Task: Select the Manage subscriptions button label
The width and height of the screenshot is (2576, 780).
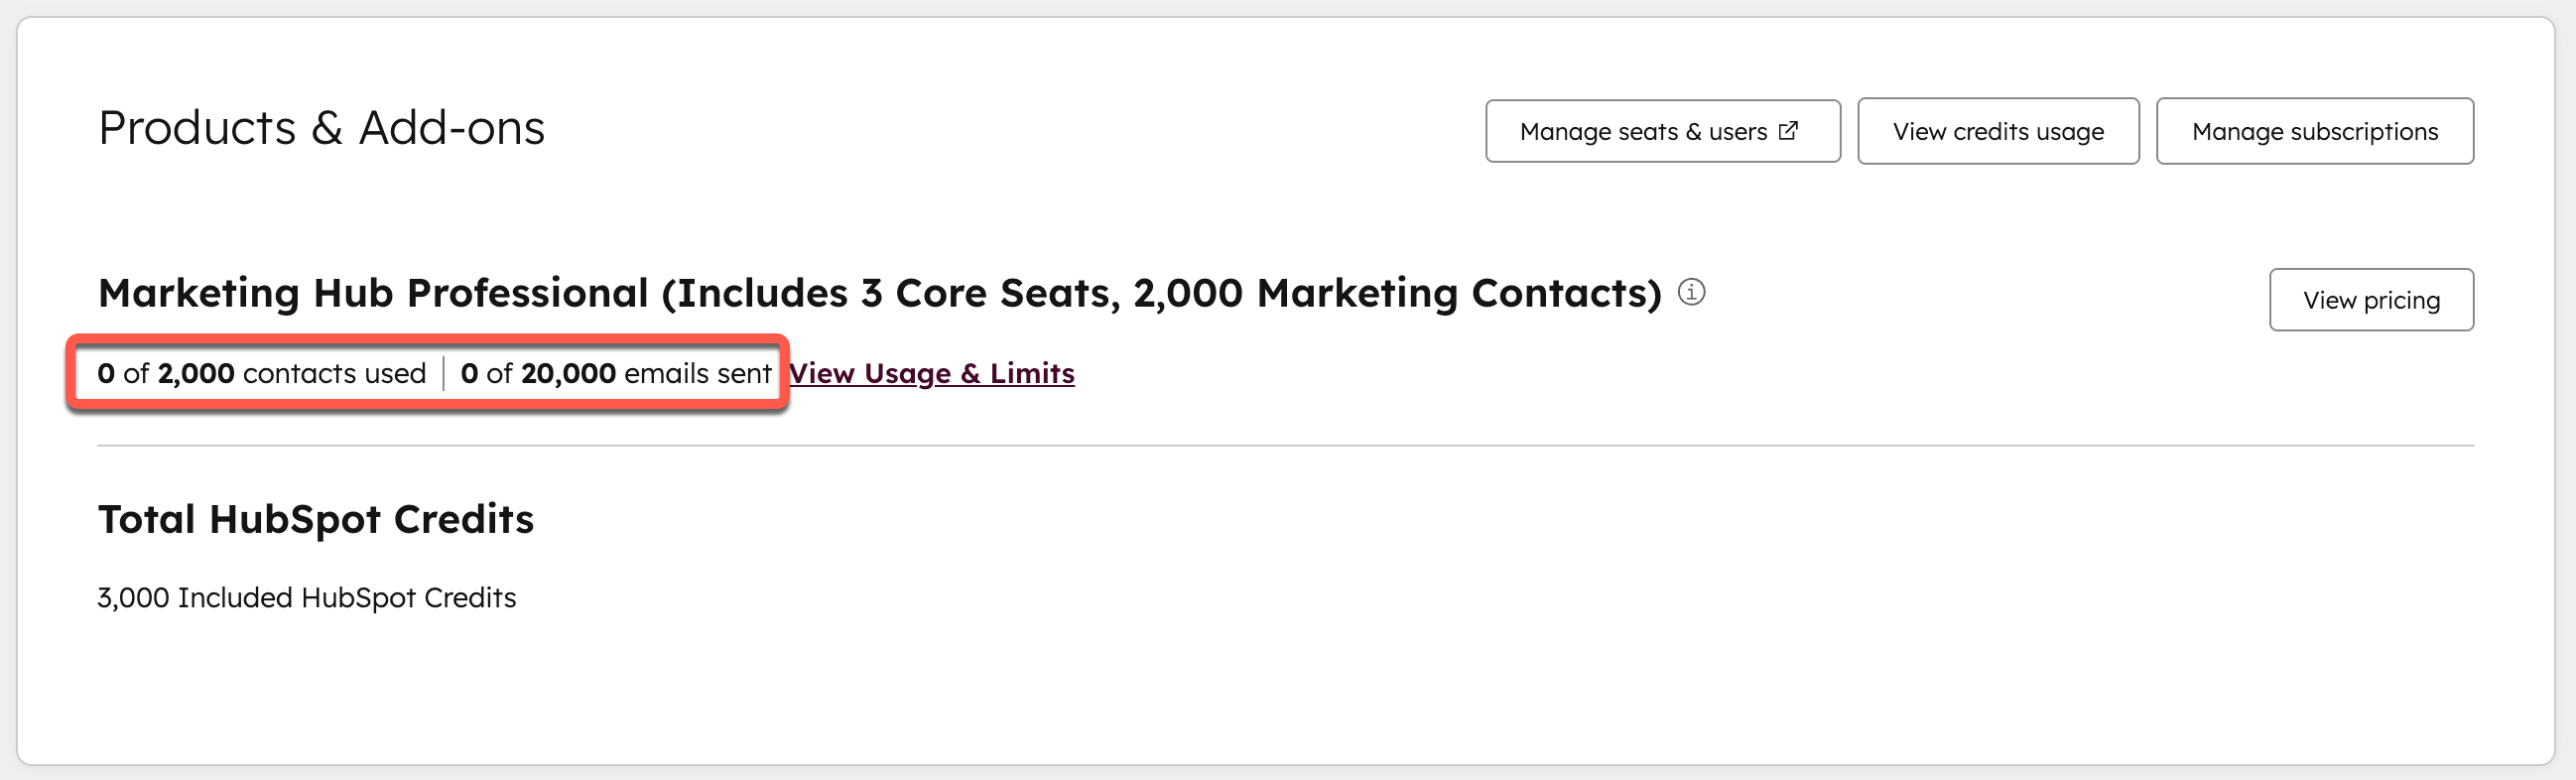Action: pyautogui.click(x=2315, y=130)
